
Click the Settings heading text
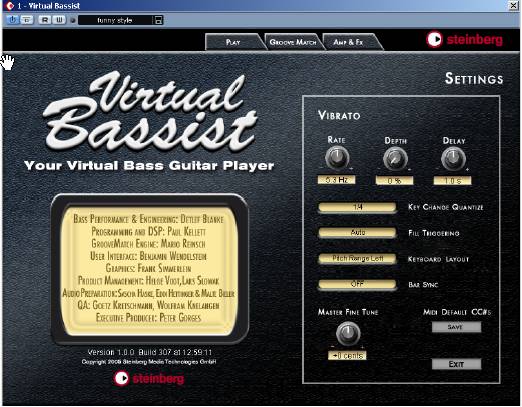pos(474,79)
